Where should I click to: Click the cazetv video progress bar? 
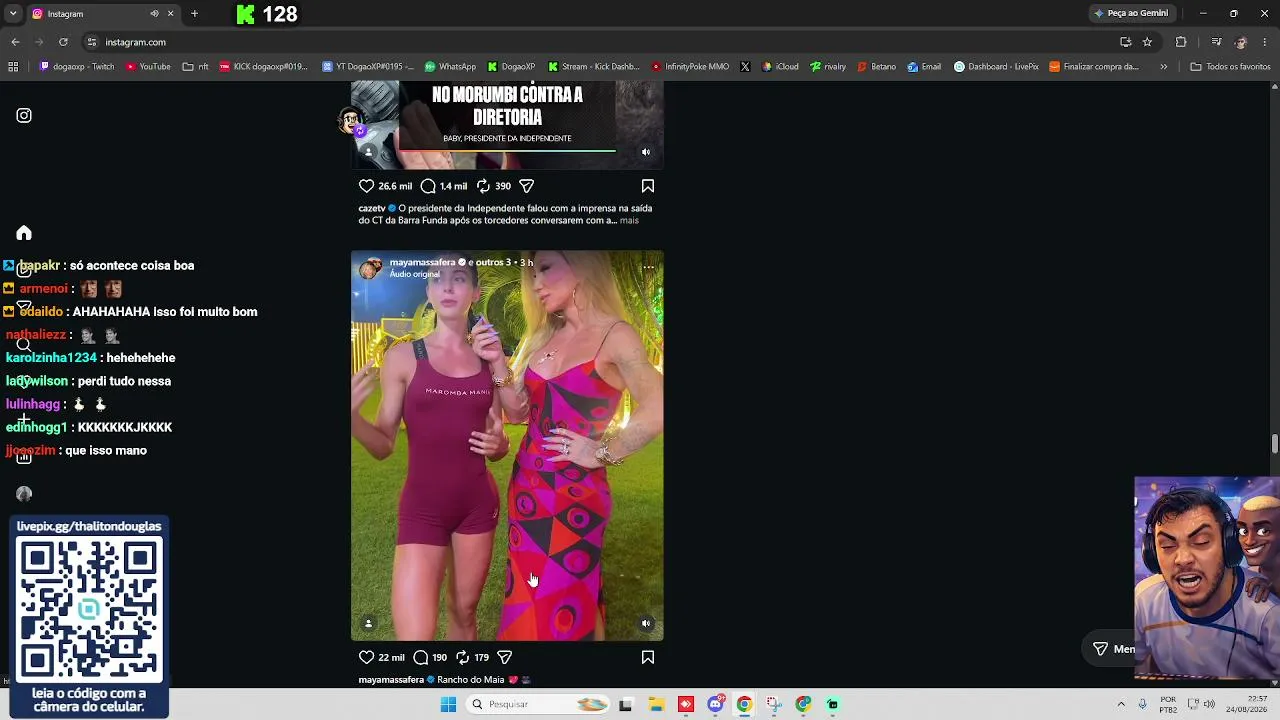click(x=507, y=151)
